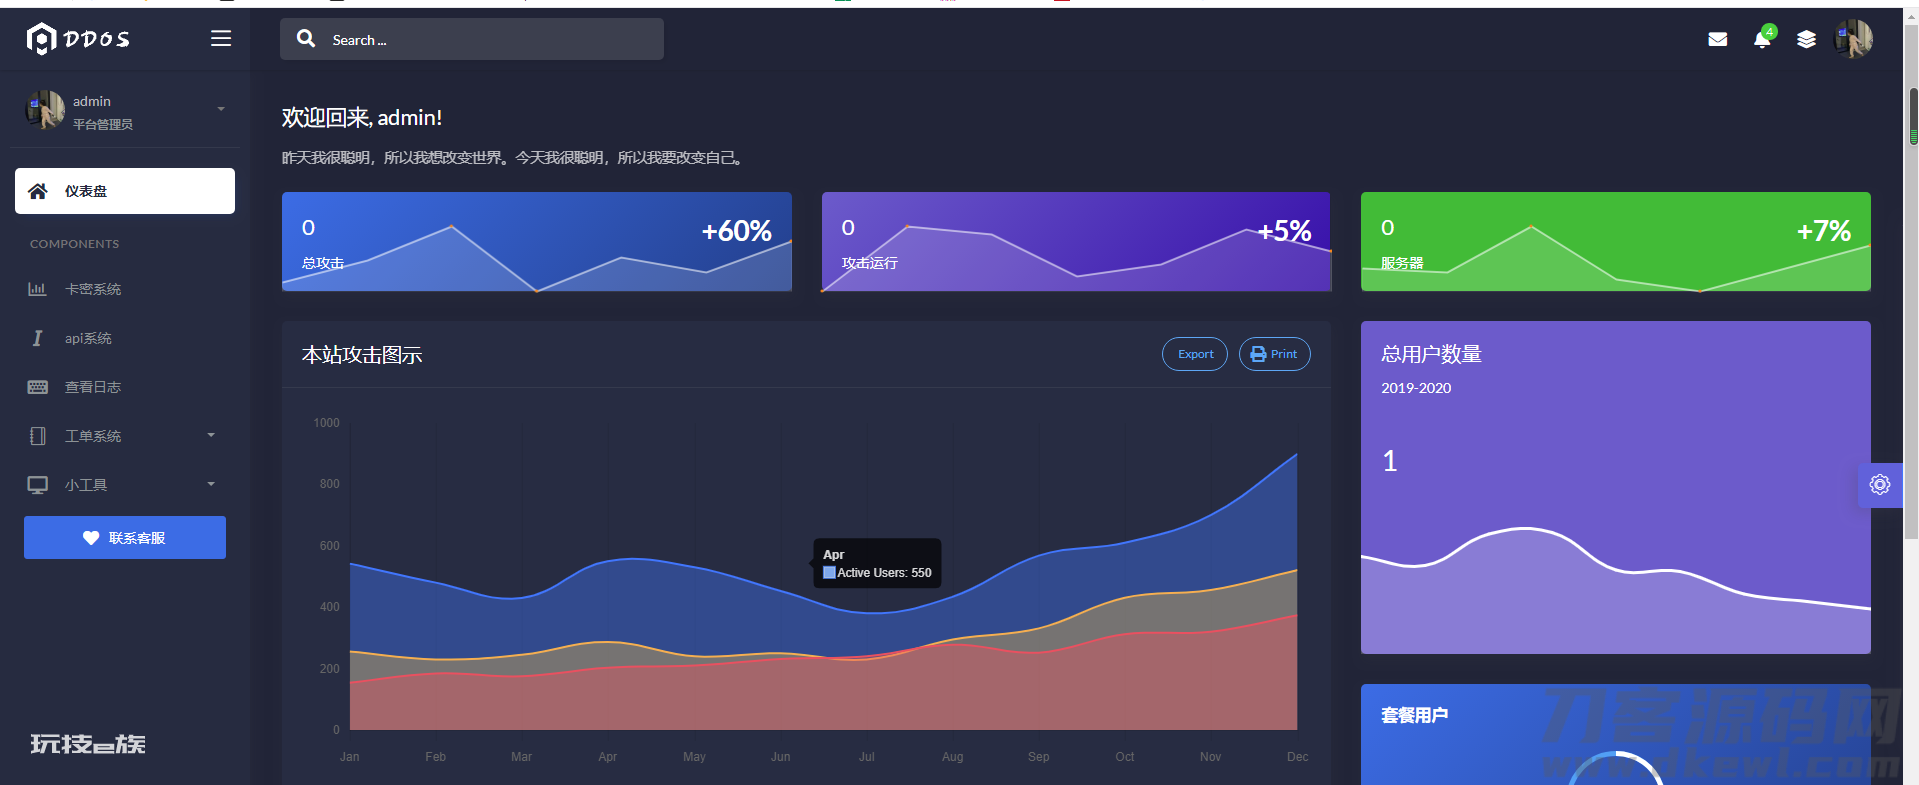Click the 套餐用户 card title
1919x785 pixels.
1414,715
